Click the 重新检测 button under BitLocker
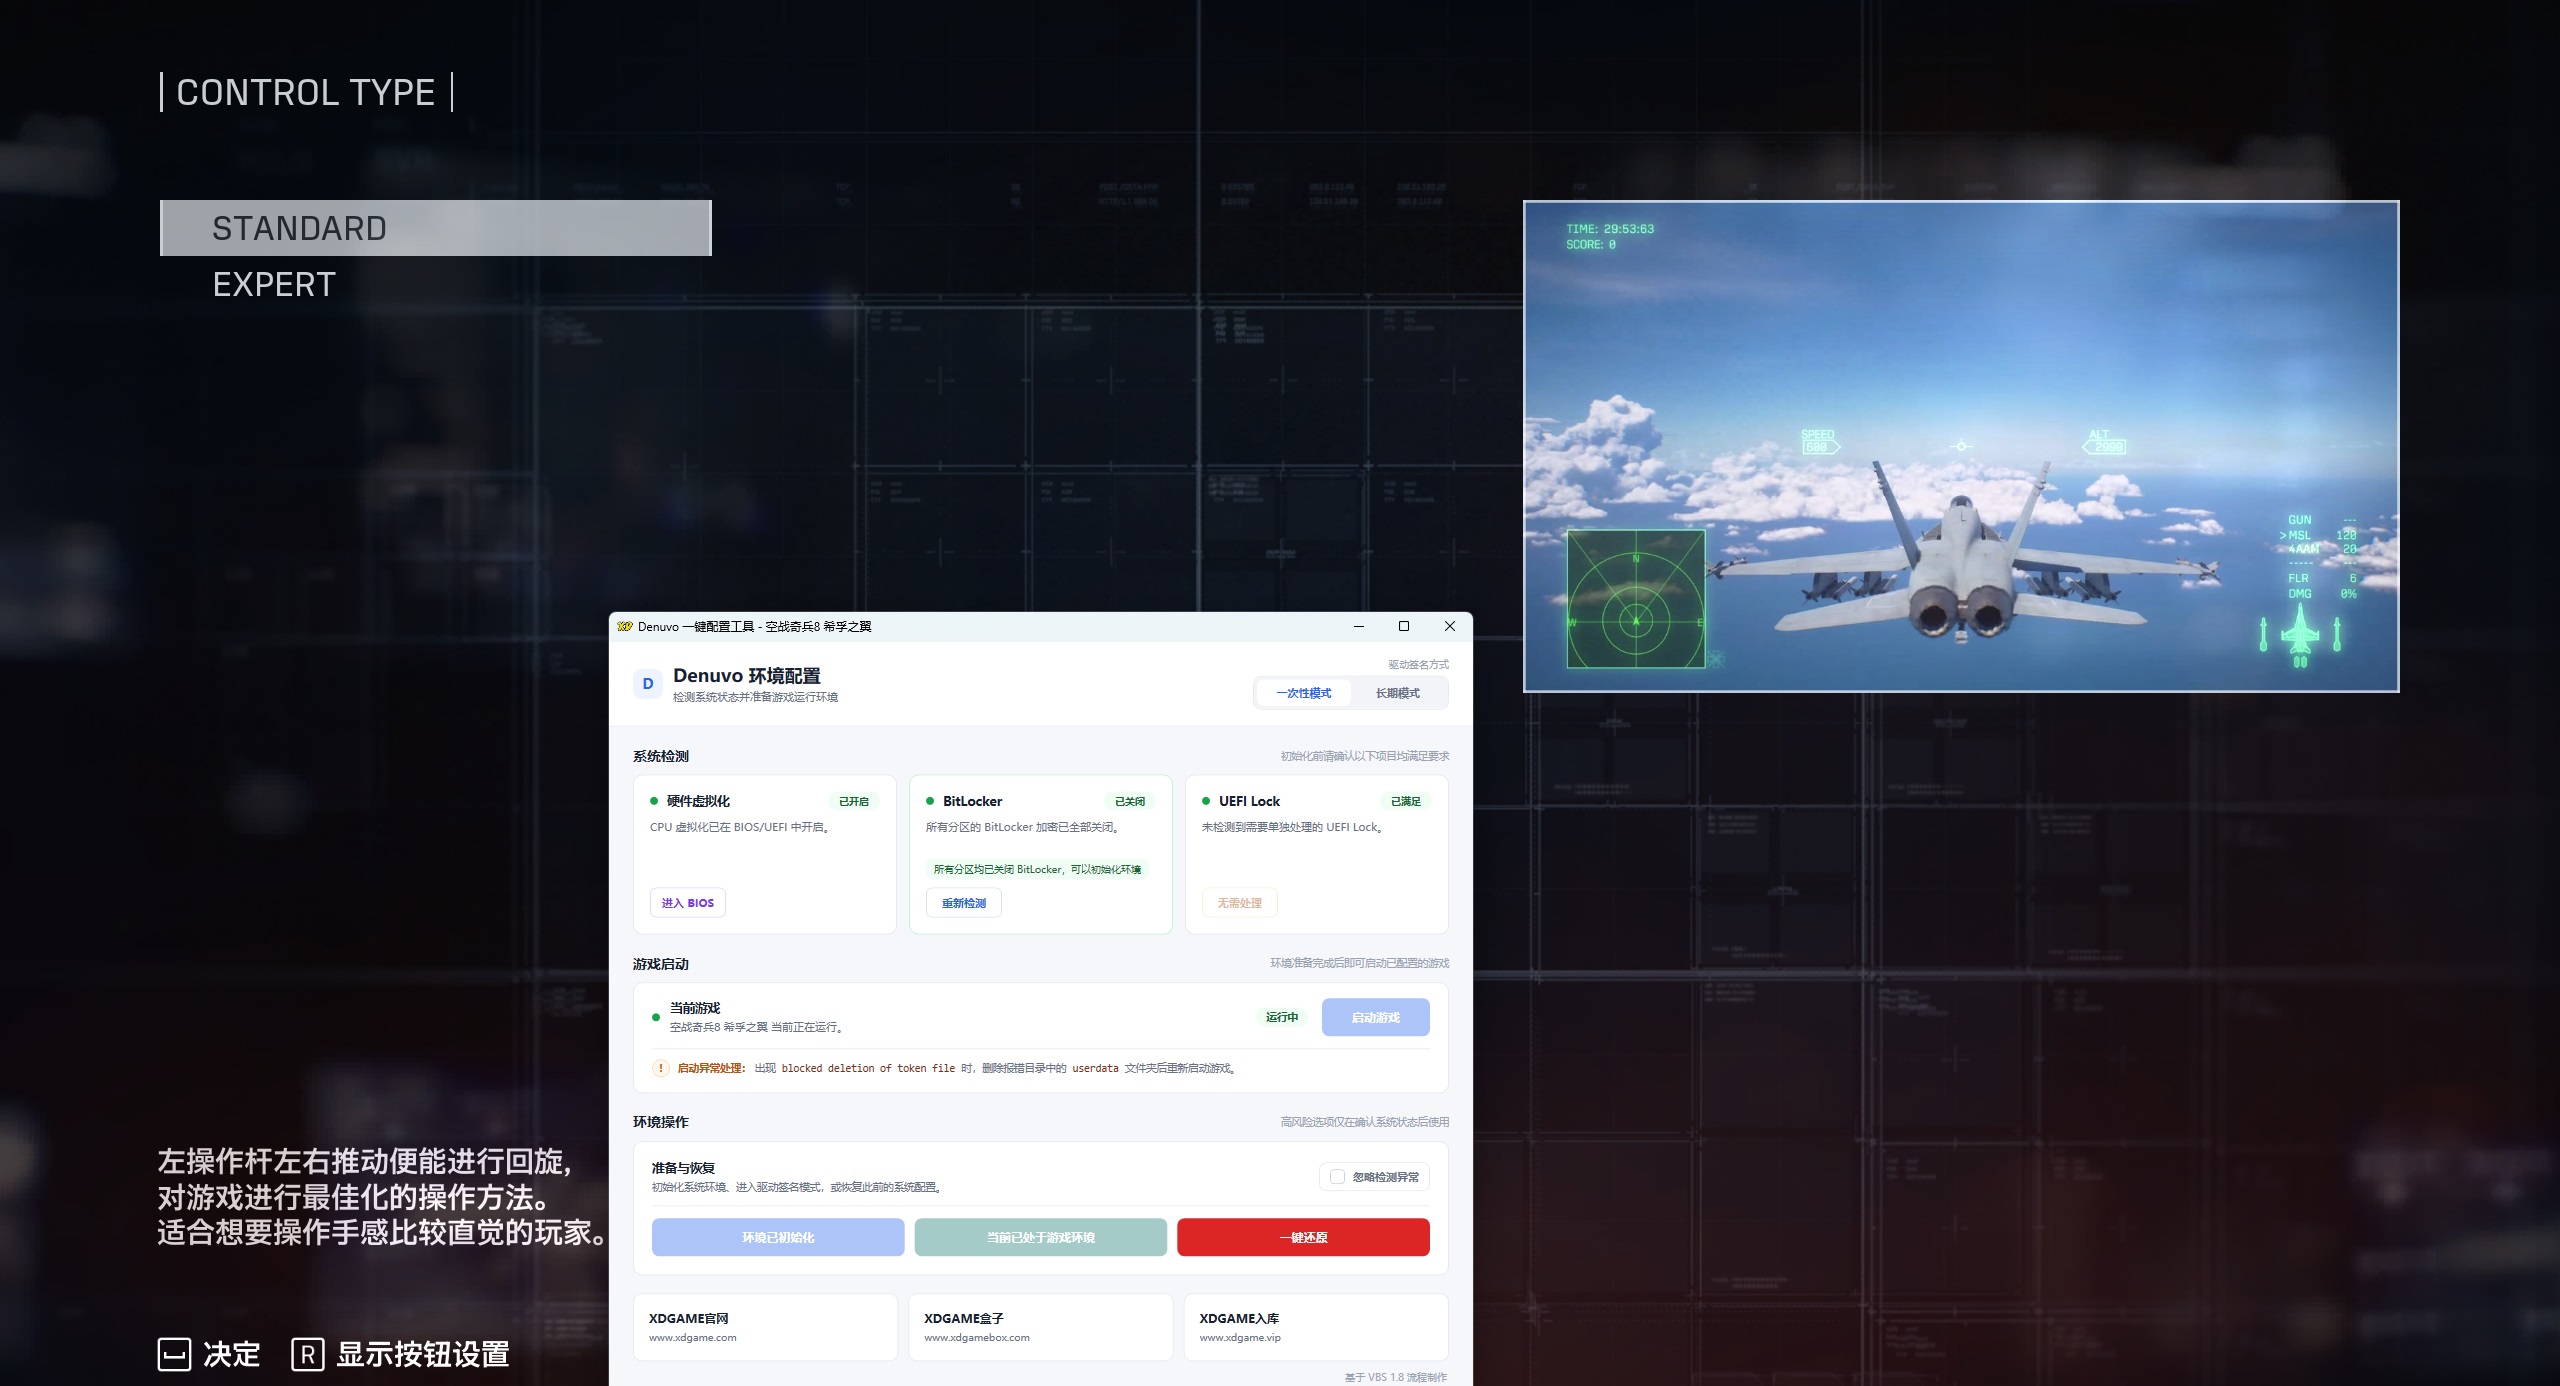This screenshot has width=2560, height=1386. (964, 903)
